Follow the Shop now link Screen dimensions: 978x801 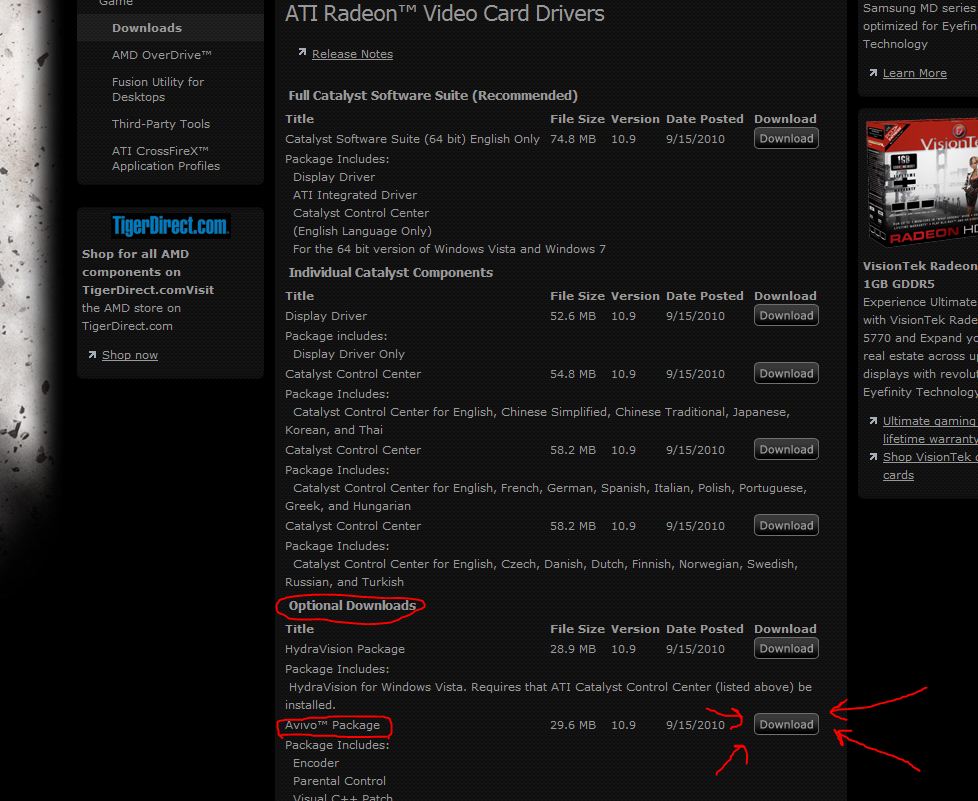pyautogui.click(x=130, y=355)
